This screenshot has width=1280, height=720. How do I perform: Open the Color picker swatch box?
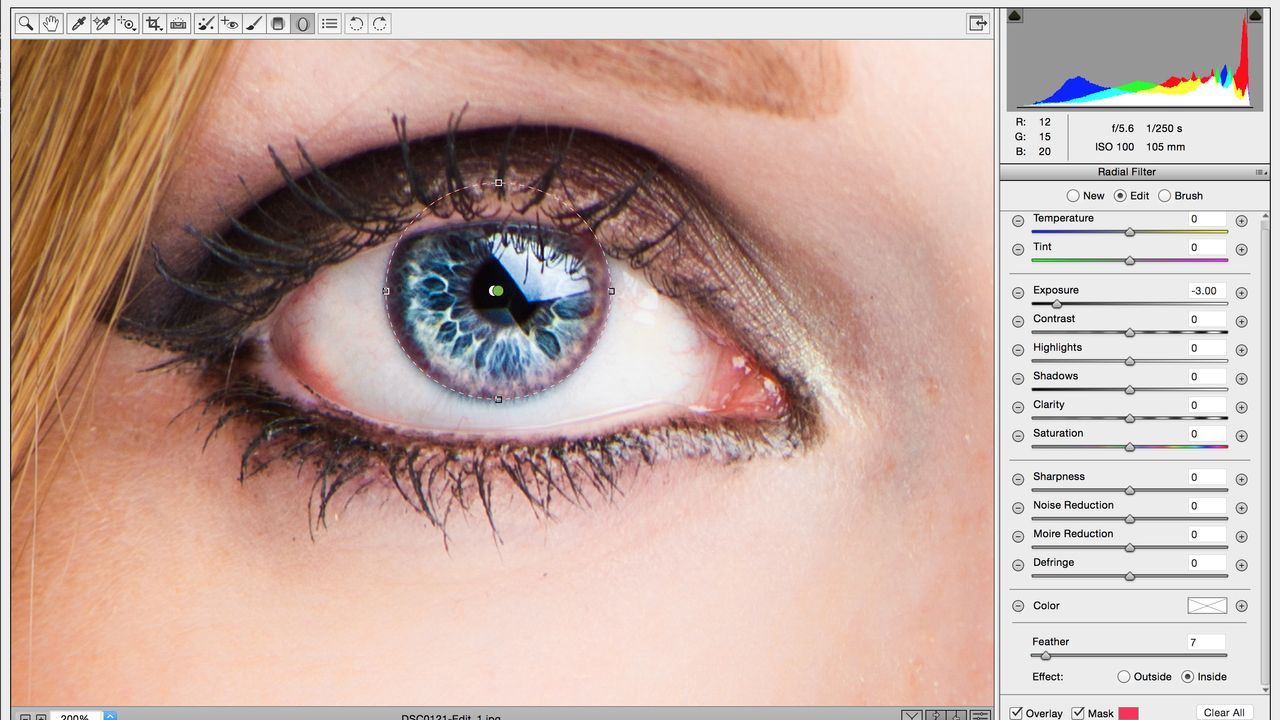click(x=1207, y=606)
